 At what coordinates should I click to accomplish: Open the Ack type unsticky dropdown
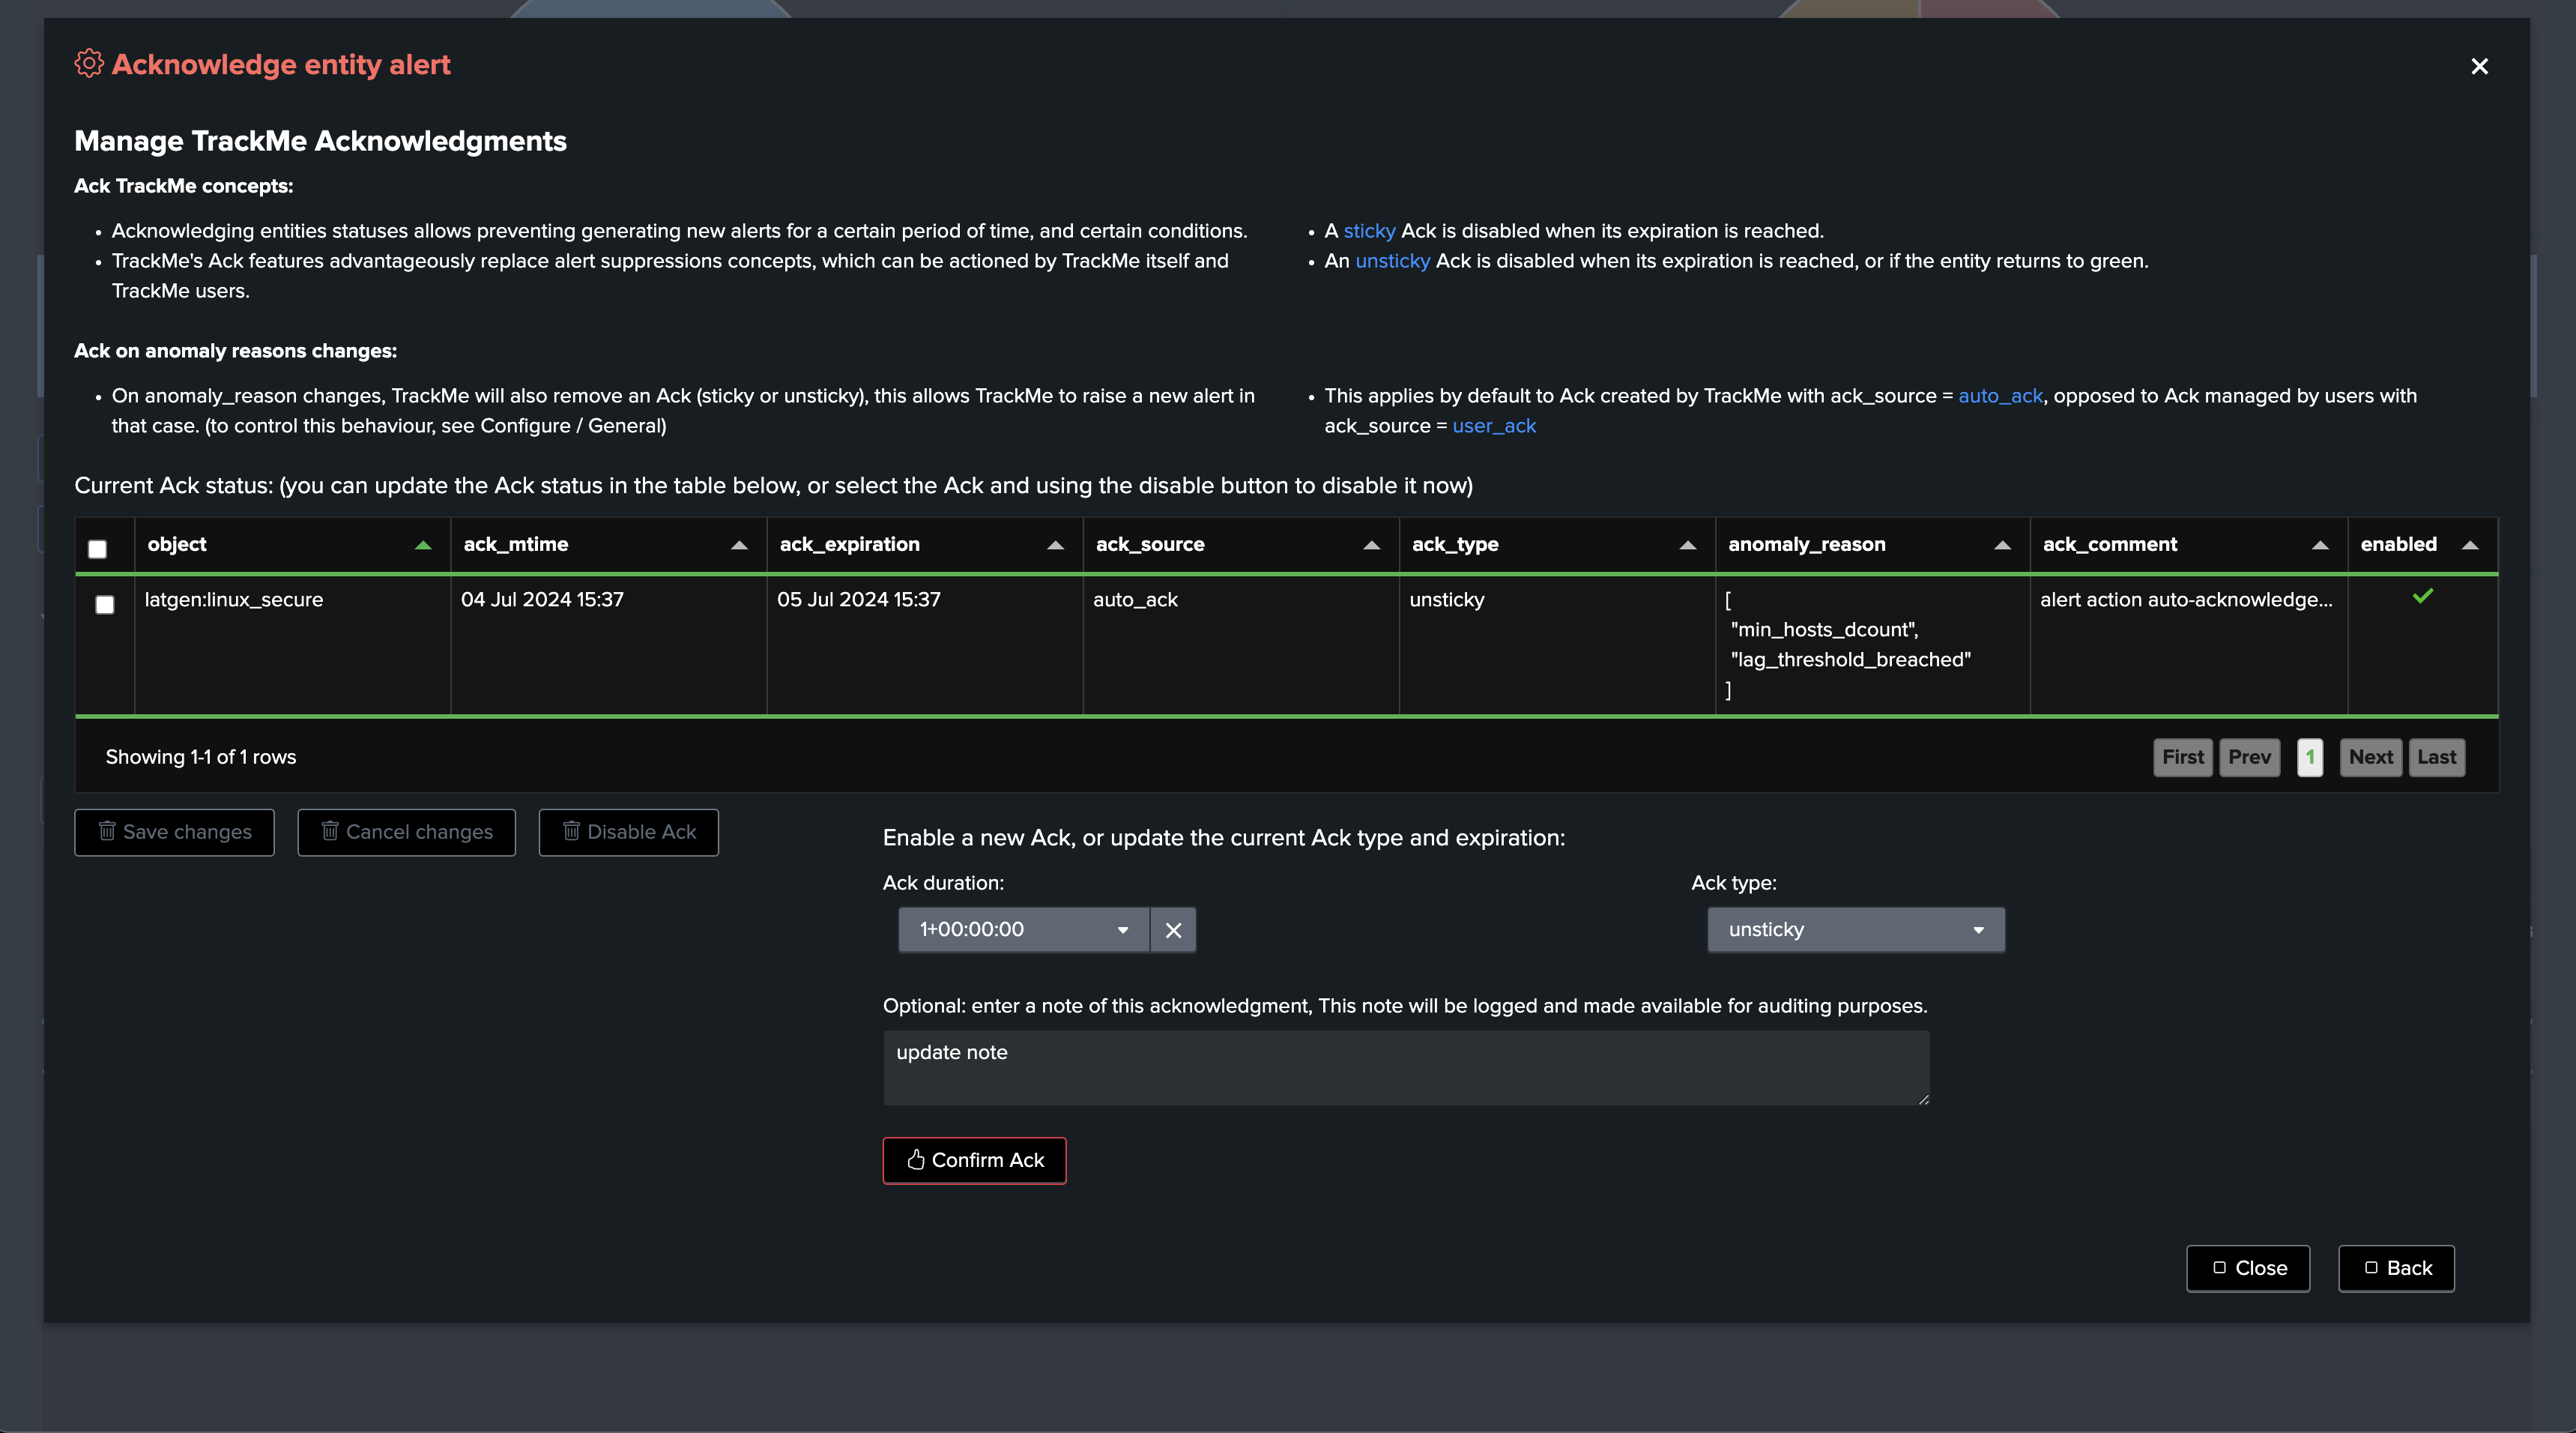click(x=1855, y=930)
